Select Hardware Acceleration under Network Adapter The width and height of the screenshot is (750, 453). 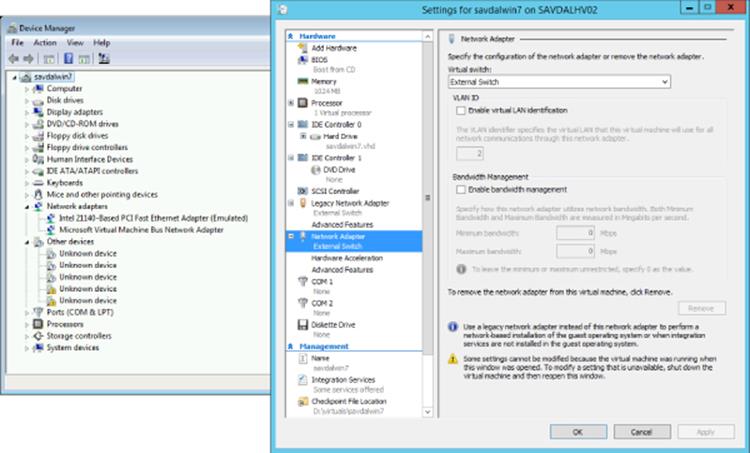click(347, 258)
